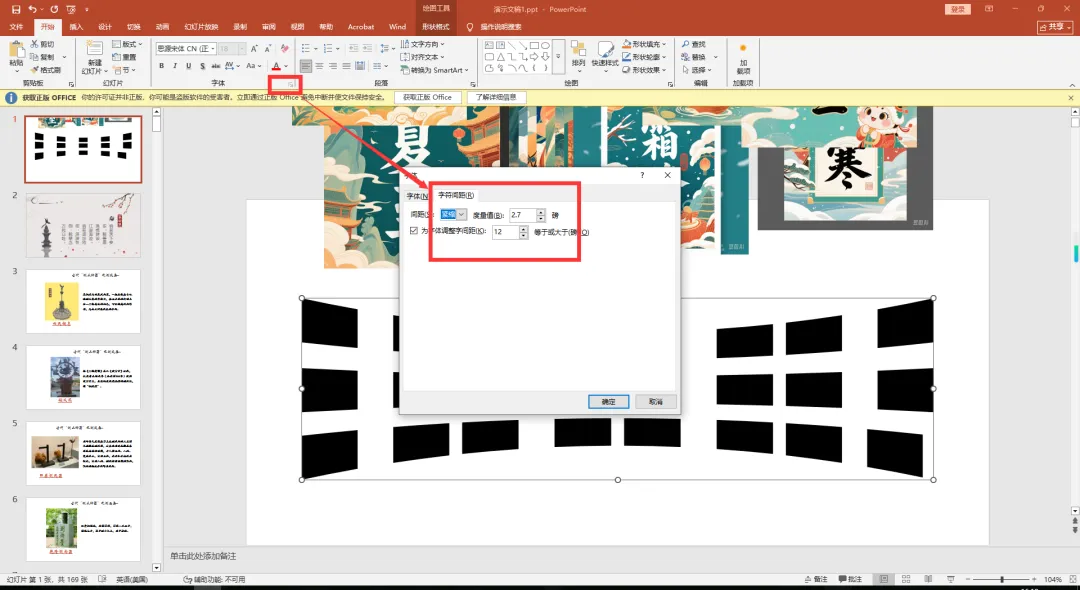
Task: Cut selection with the scissors icon
Action: tap(43, 44)
